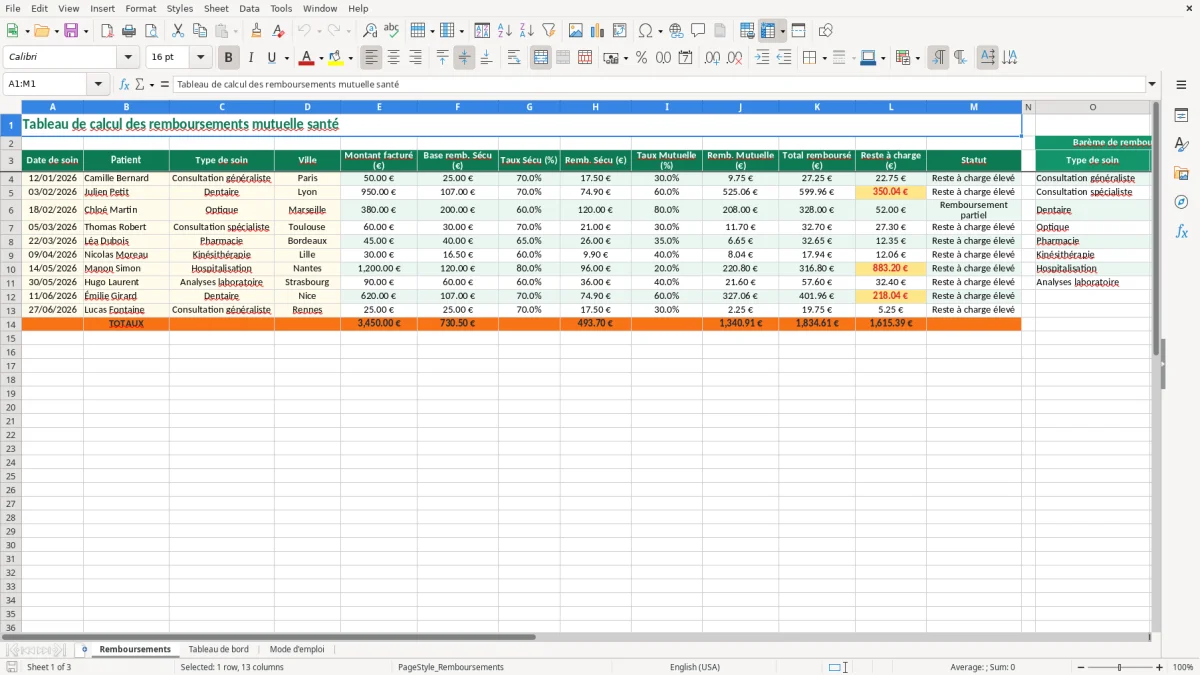Open Print Preview from the toolbar
This screenshot has height=675, width=1200.
(x=151, y=31)
